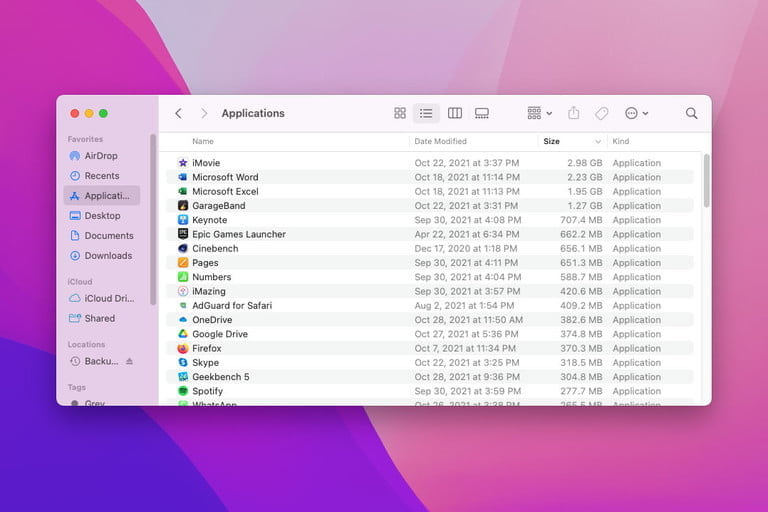Open AirDrop in the sidebar

tap(102, 155)
